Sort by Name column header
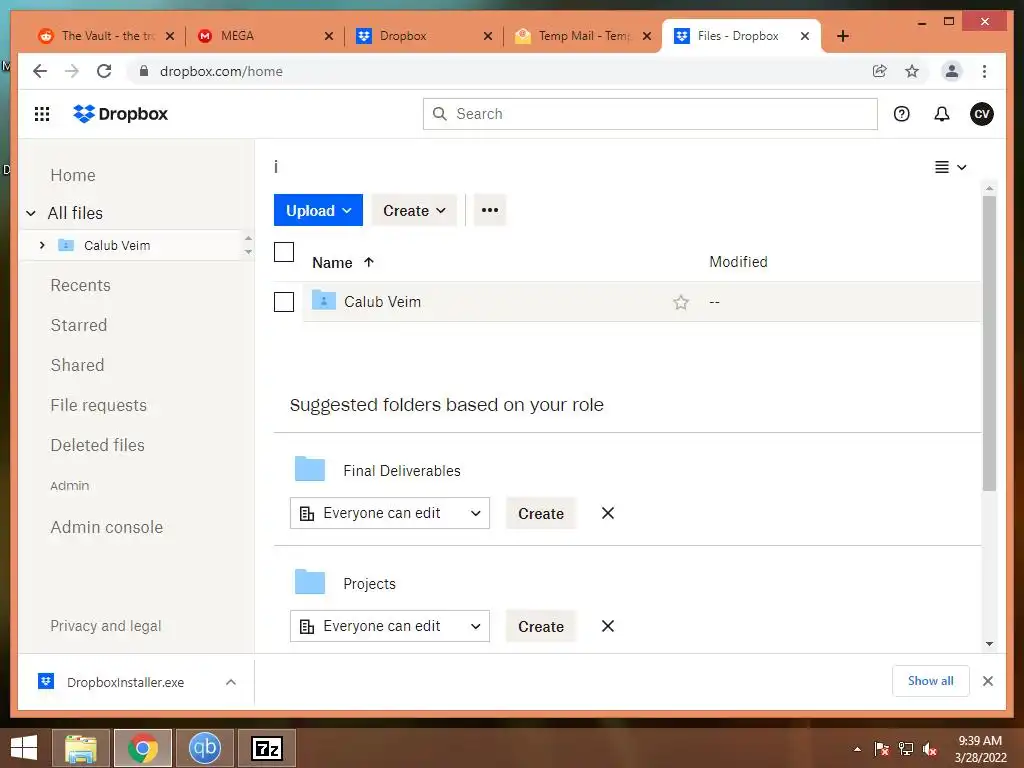 (x=343, y=263)
